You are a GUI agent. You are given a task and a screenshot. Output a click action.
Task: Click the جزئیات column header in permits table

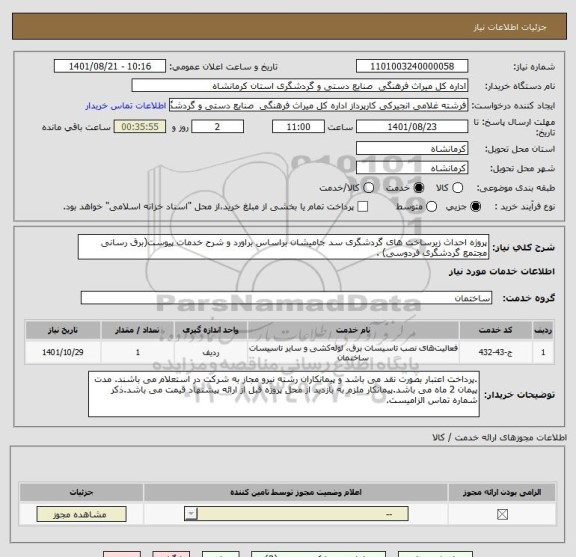click(x=82, y=492)
